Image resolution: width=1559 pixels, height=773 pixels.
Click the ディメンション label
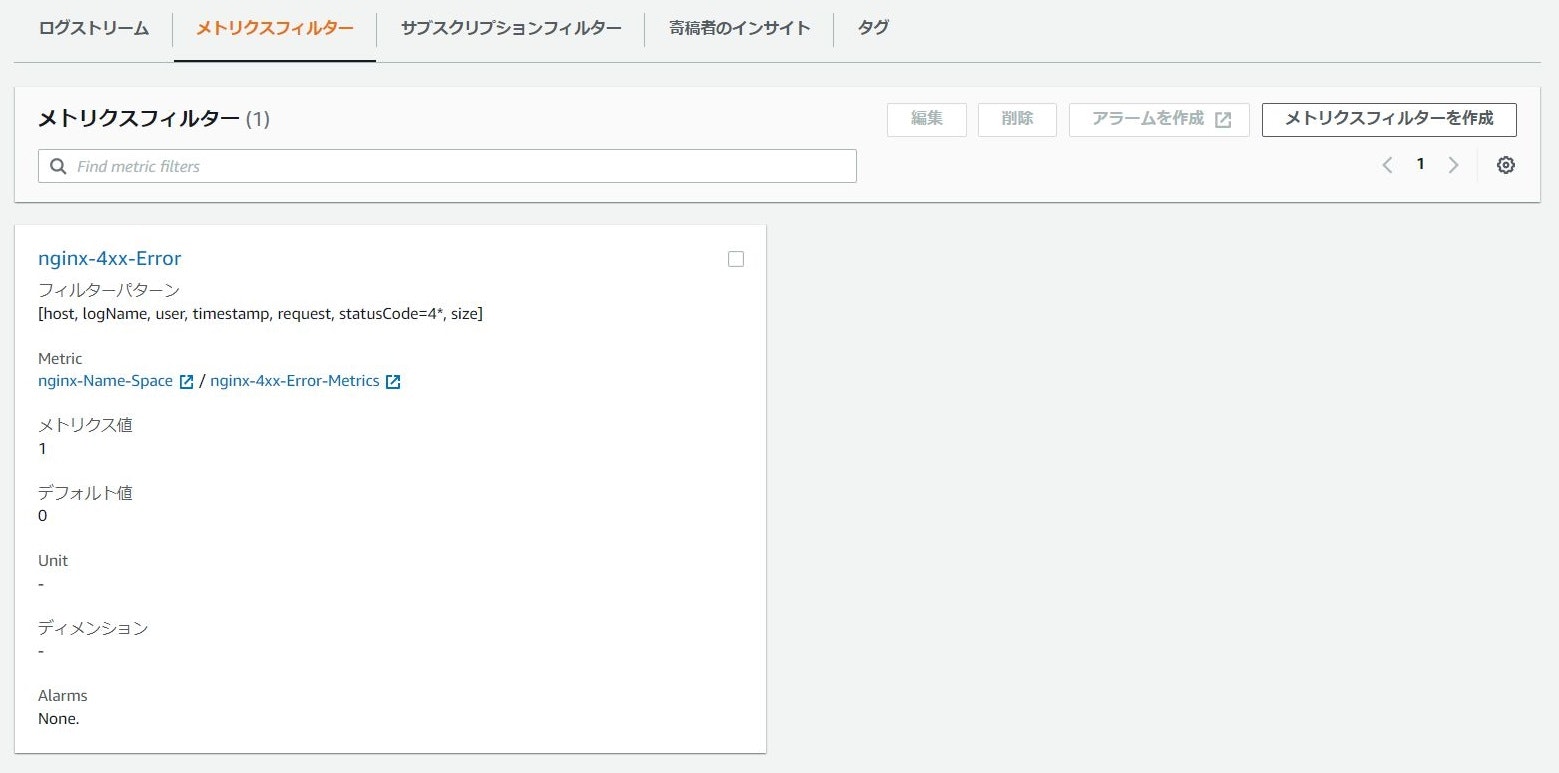[93, 628]
